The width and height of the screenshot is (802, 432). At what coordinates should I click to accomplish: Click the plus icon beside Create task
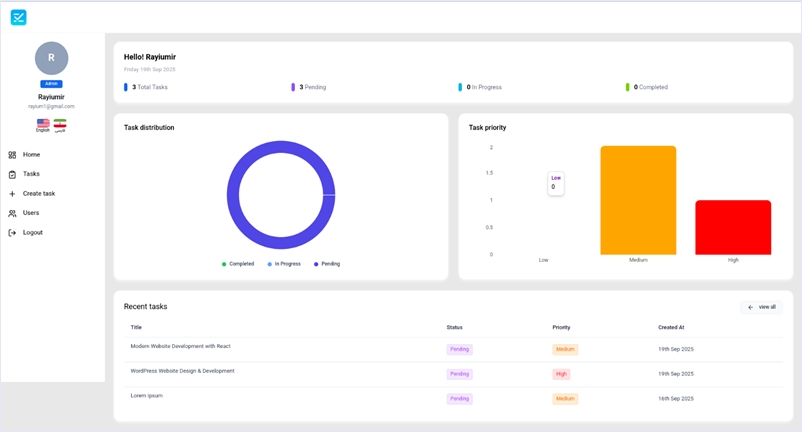click(x=12, y=194)
